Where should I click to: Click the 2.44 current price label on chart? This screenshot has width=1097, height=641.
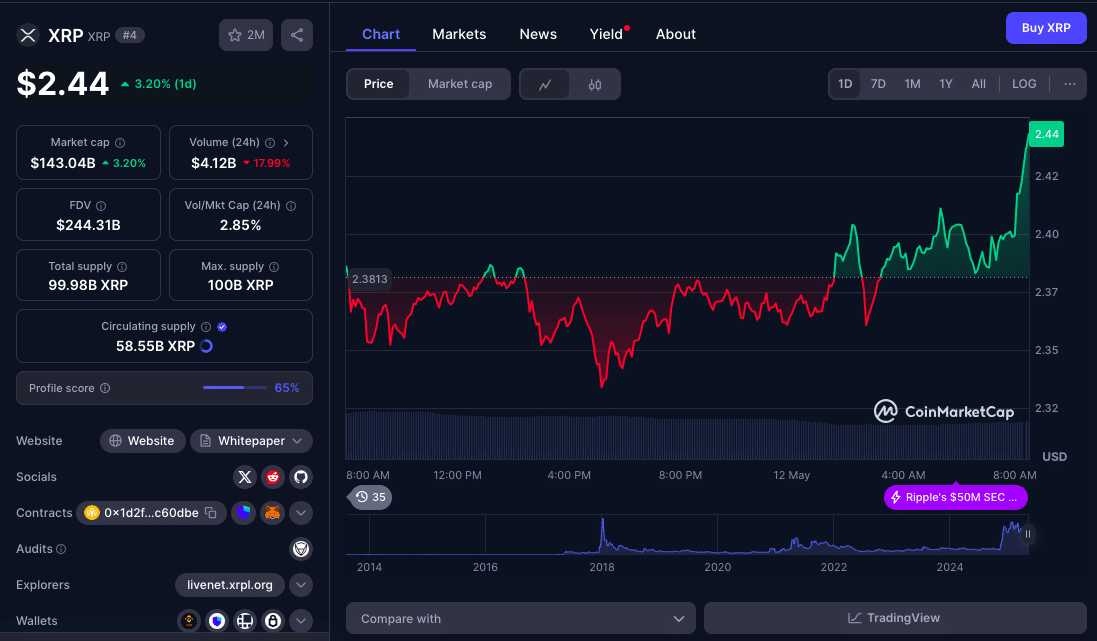click(x=1047, y=134)
